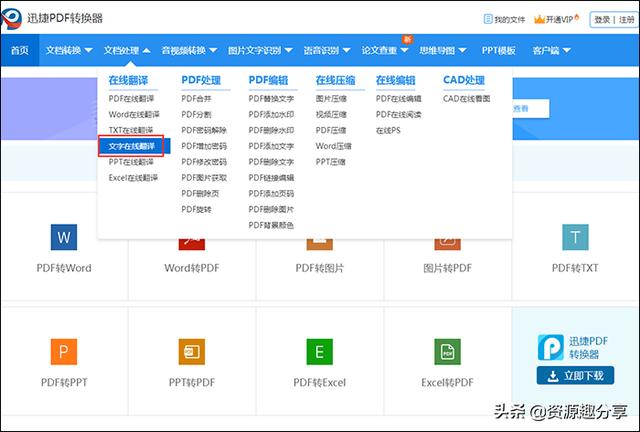Choose PPT压缩 menu entry

331,162
